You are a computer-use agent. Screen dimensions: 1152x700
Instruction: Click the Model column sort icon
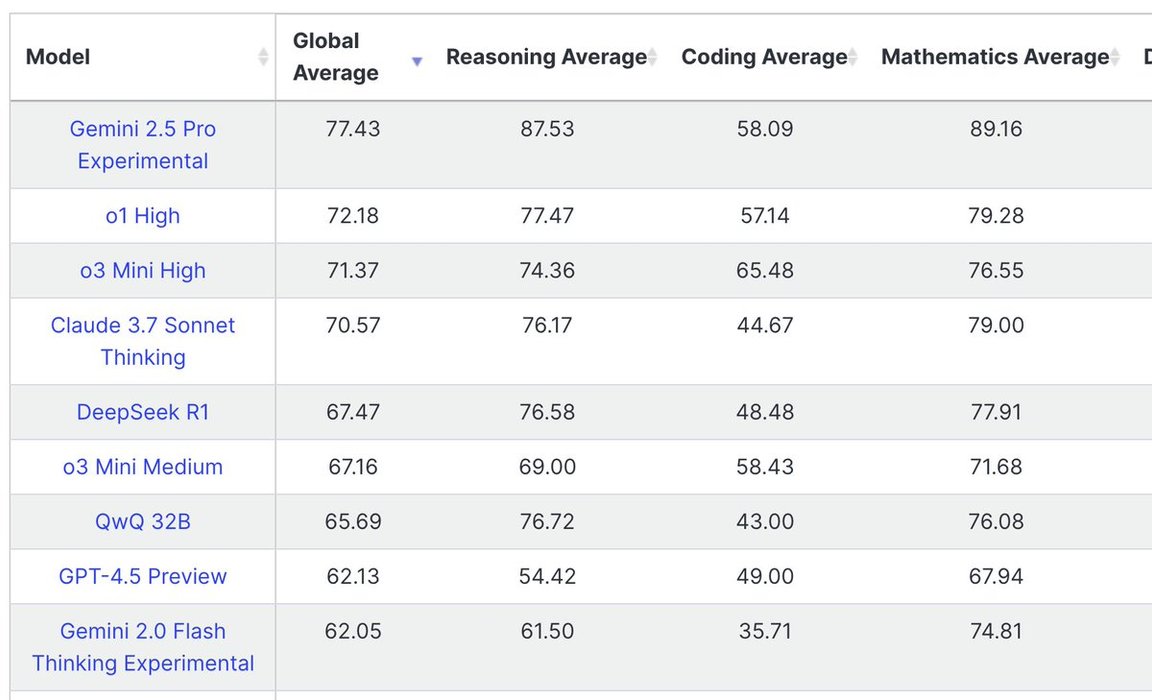click(x=263, y=57)
